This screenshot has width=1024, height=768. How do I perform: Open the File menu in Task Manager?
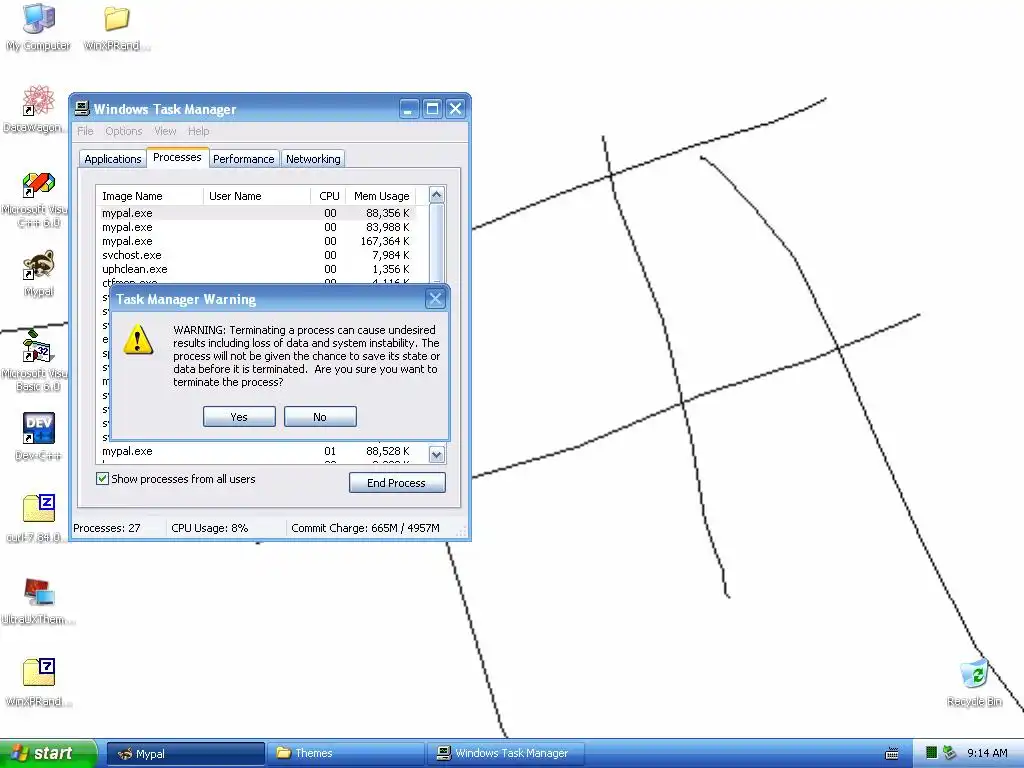coord(85,131)
